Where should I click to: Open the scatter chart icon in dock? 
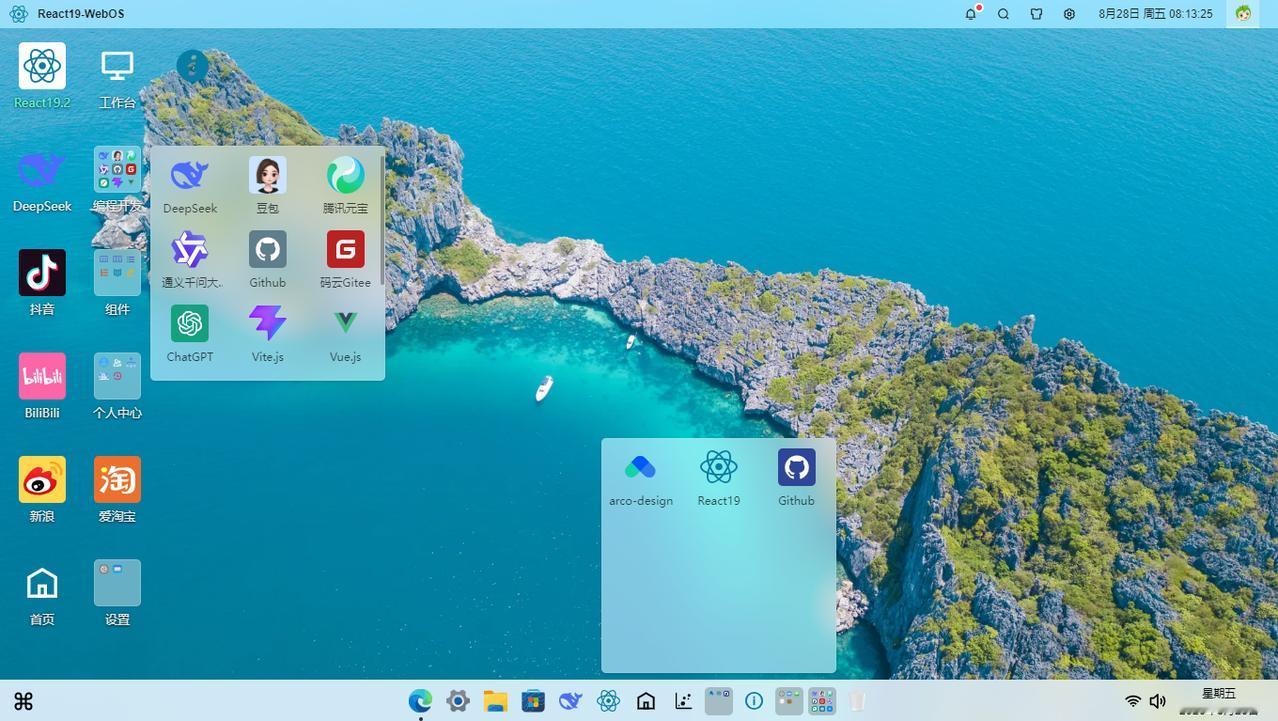(683, 701)
